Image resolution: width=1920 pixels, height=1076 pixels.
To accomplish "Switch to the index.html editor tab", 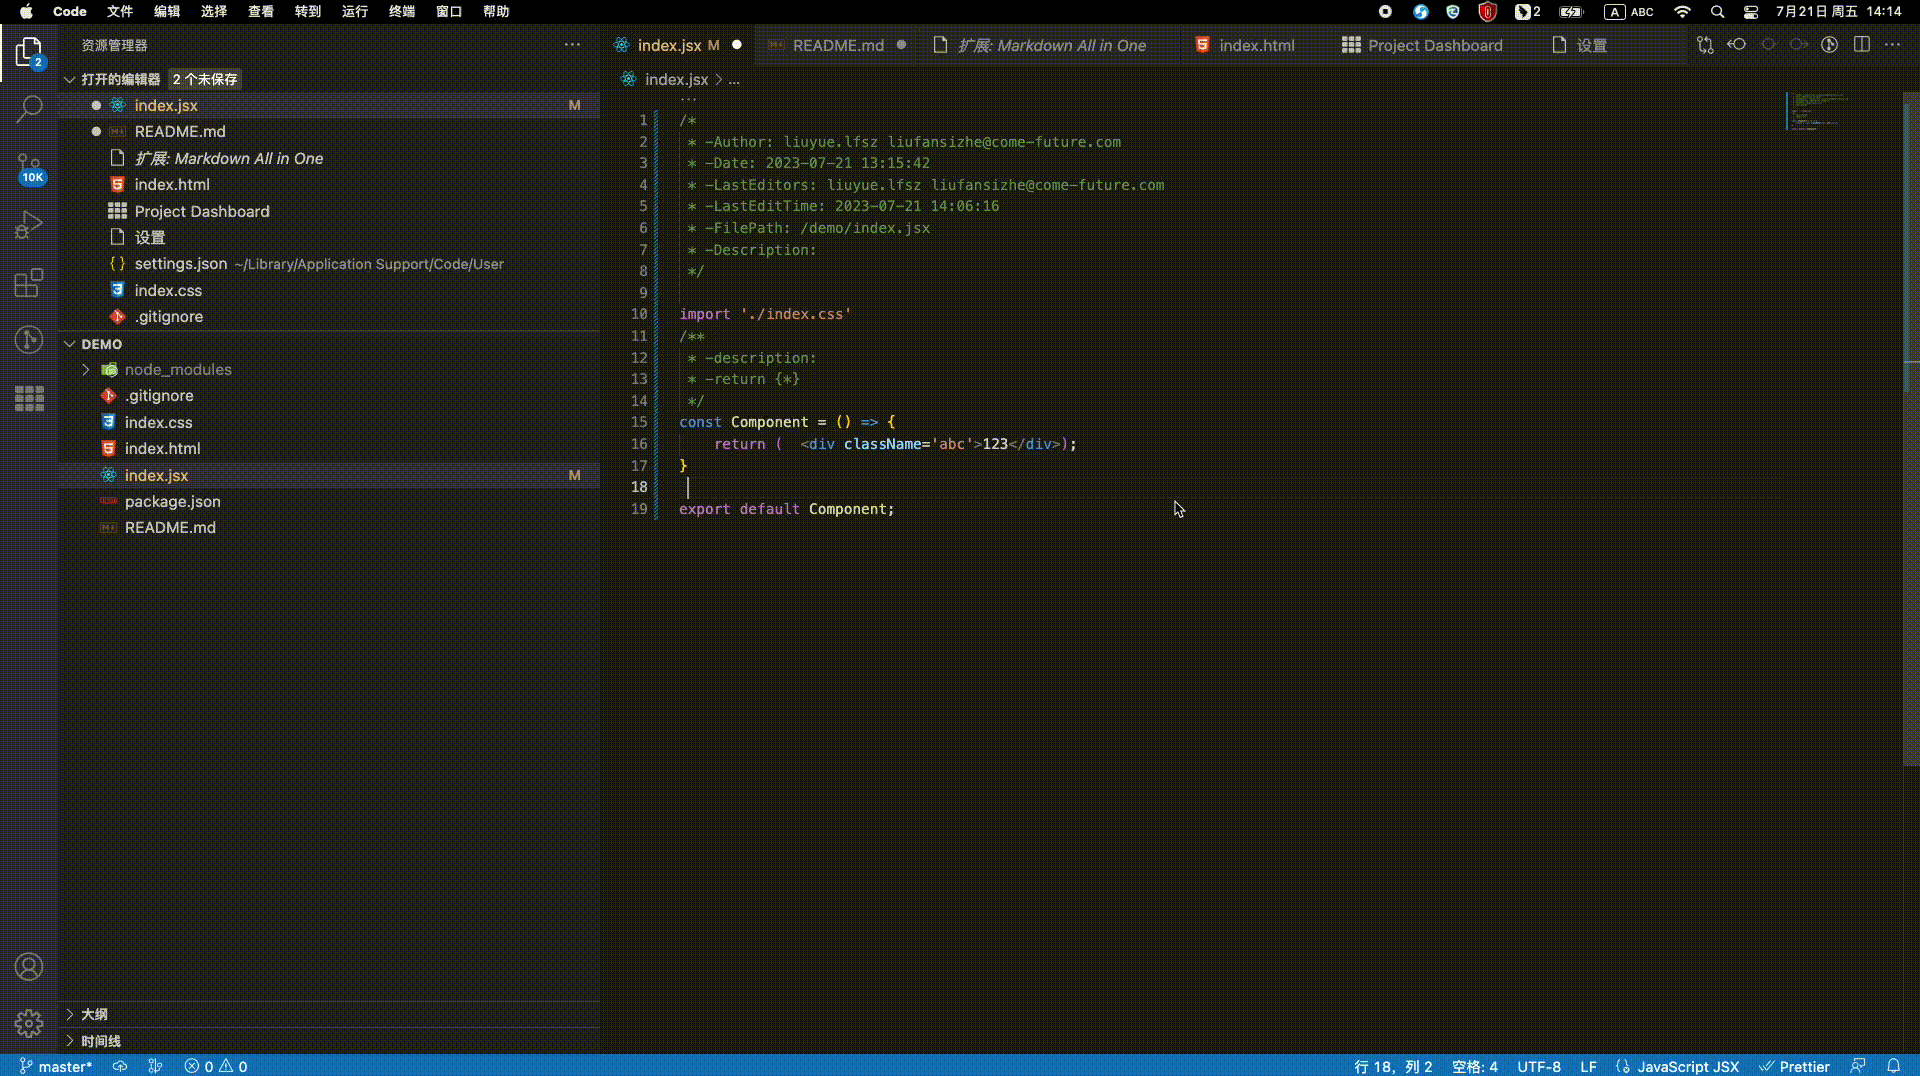I will pyautogui.click(x=1256, y=45).
